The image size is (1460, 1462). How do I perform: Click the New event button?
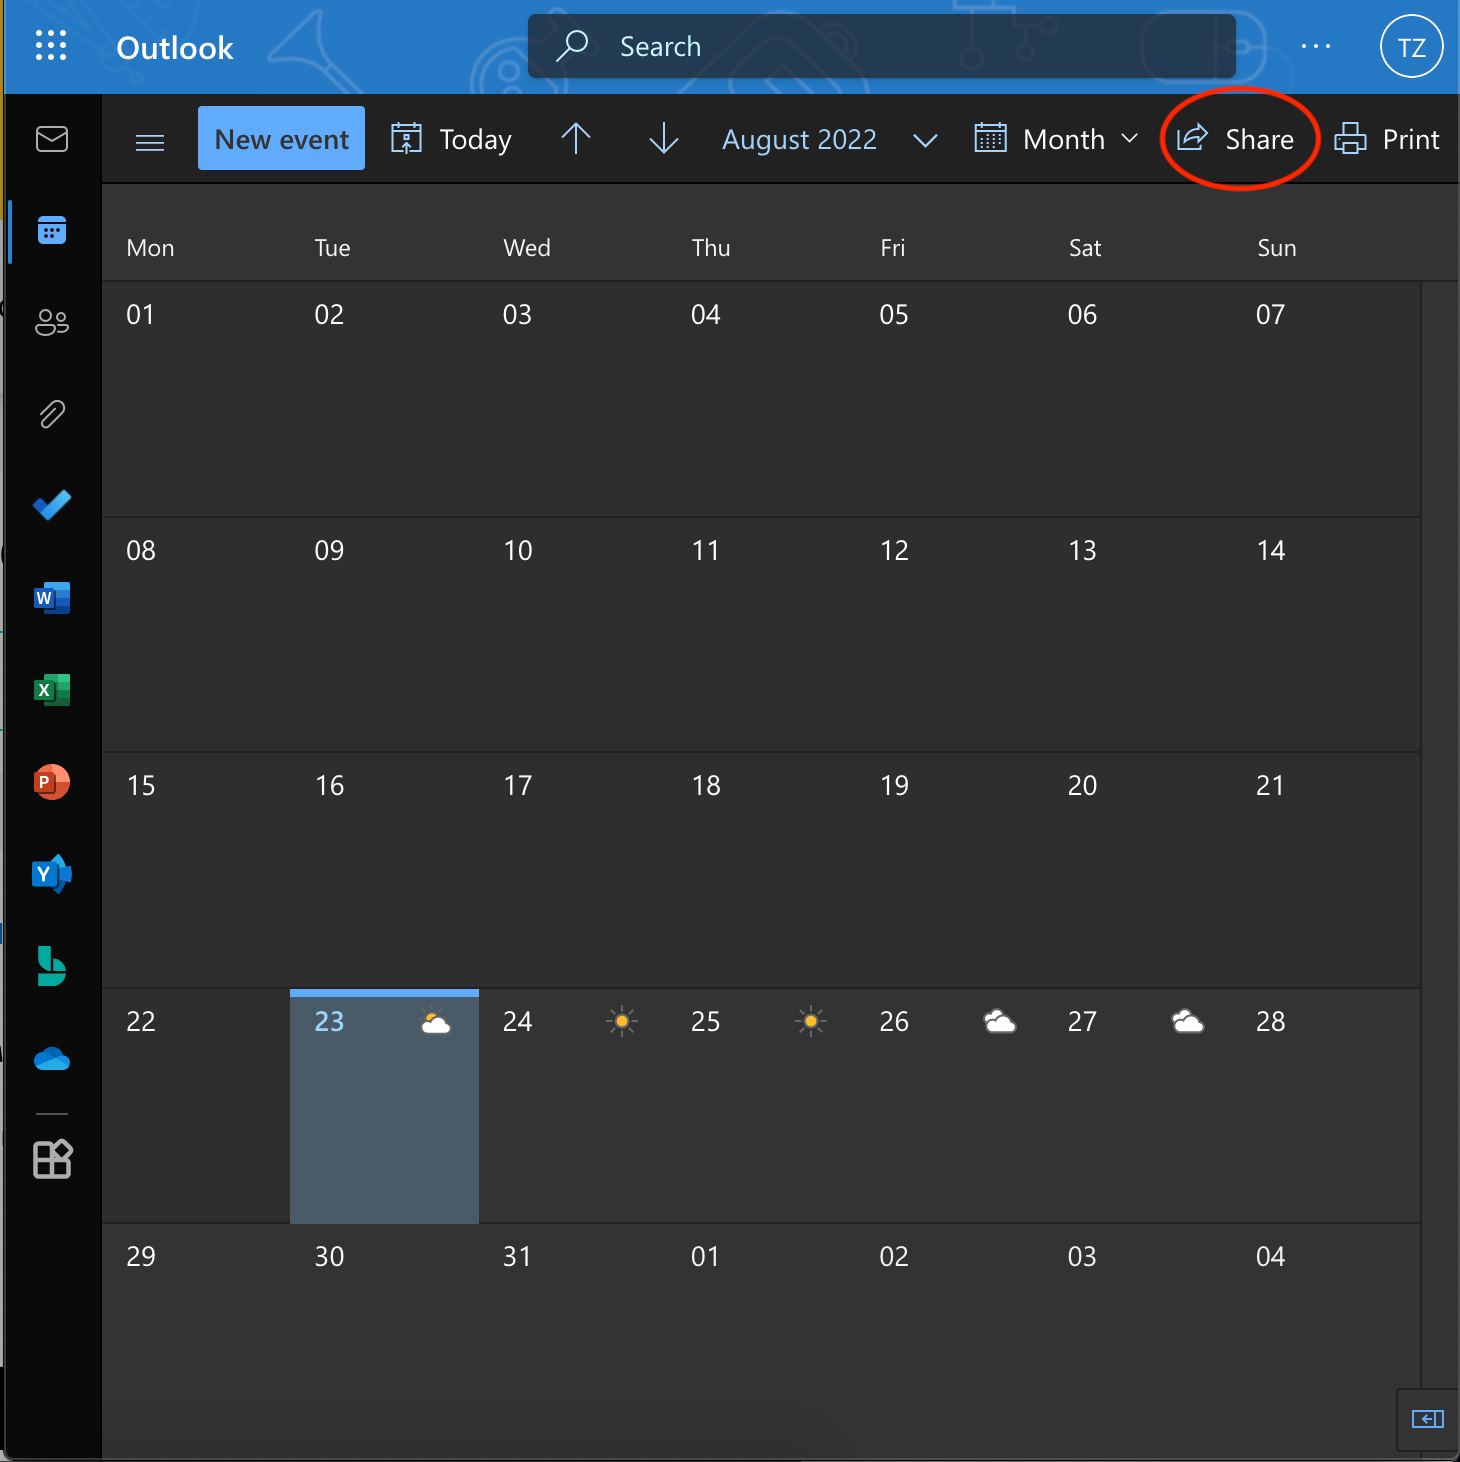[281, 139]
